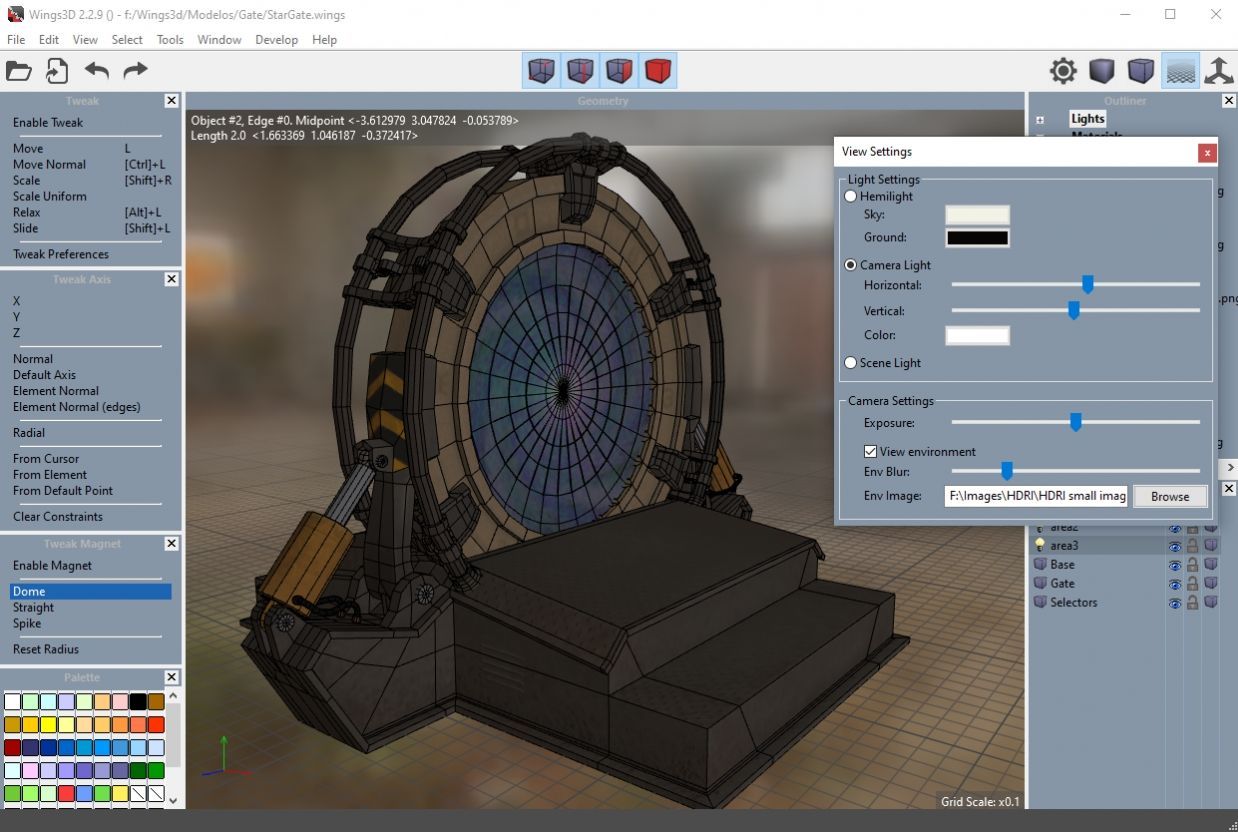Toggle the axes display icon
Viewport: 1238px width, 832px height.
[x=1219, y=70]
